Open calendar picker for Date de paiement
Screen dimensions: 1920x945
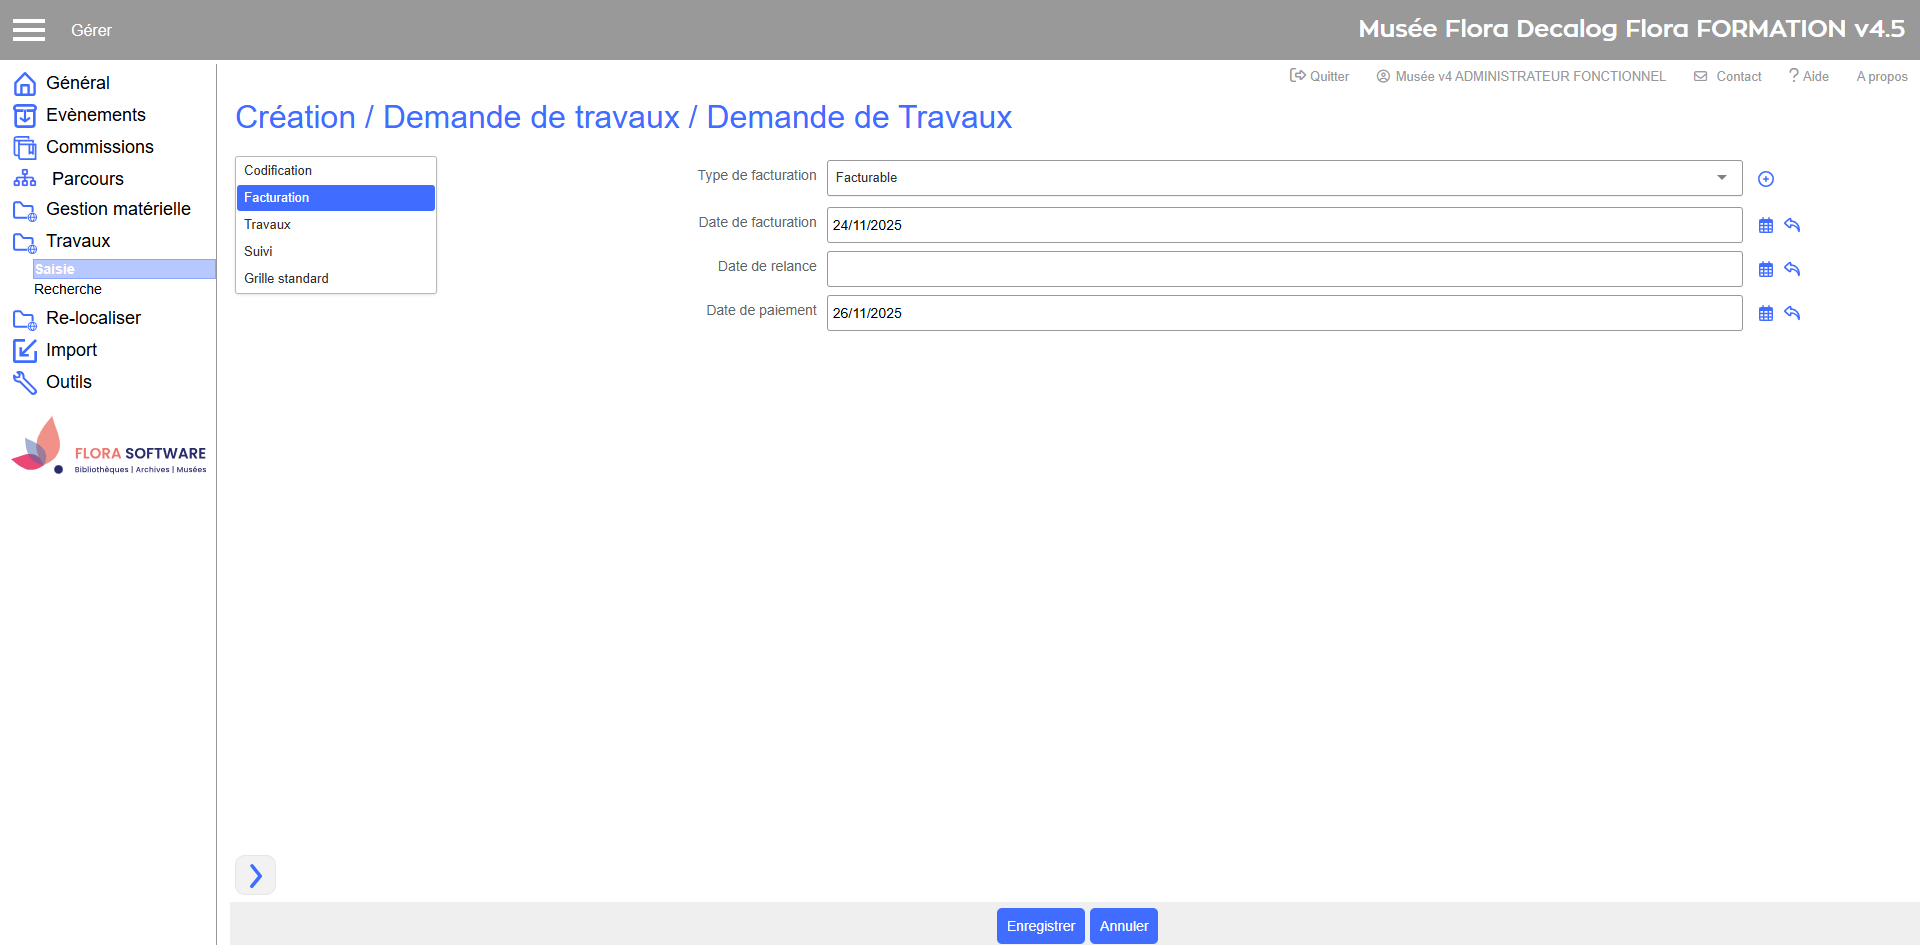coord(1766,314)
